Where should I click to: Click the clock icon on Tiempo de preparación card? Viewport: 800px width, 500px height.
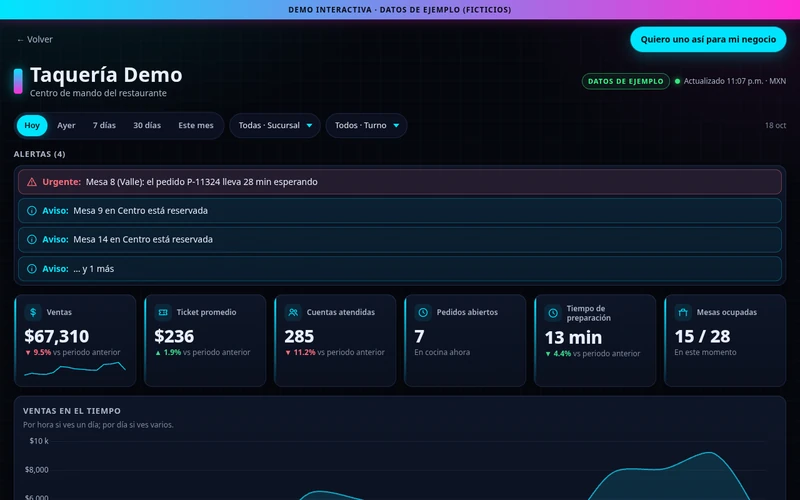(x=553, y=313)
